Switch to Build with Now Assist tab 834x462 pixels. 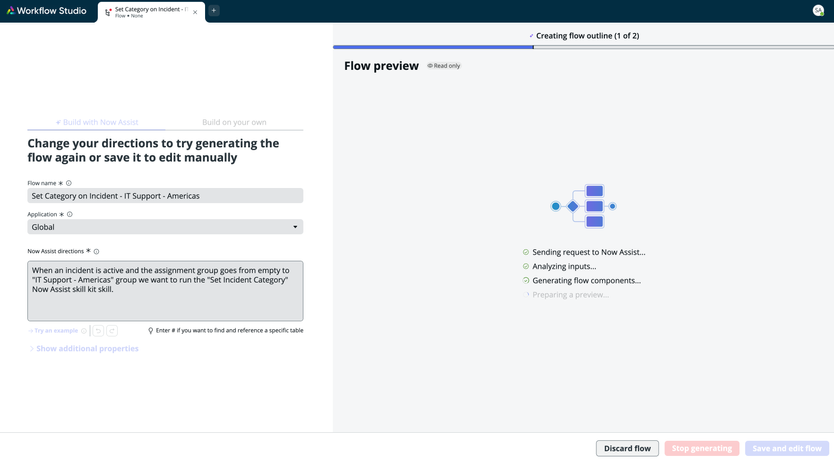(96, 122)
